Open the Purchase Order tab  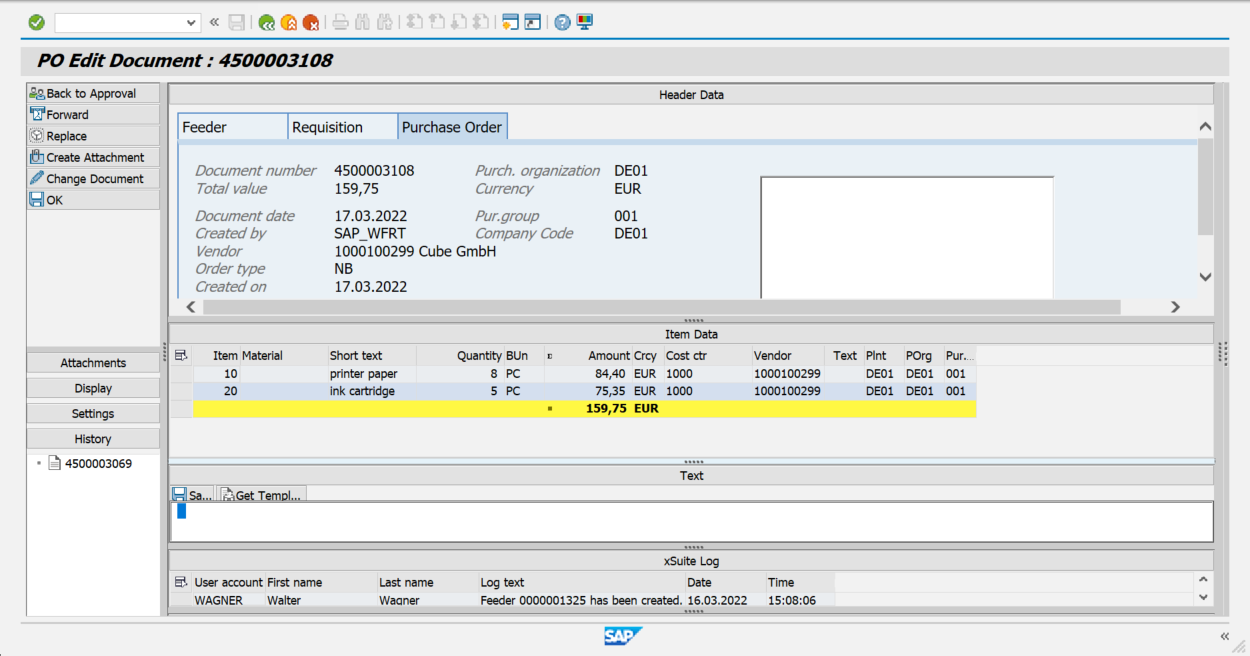452,126
